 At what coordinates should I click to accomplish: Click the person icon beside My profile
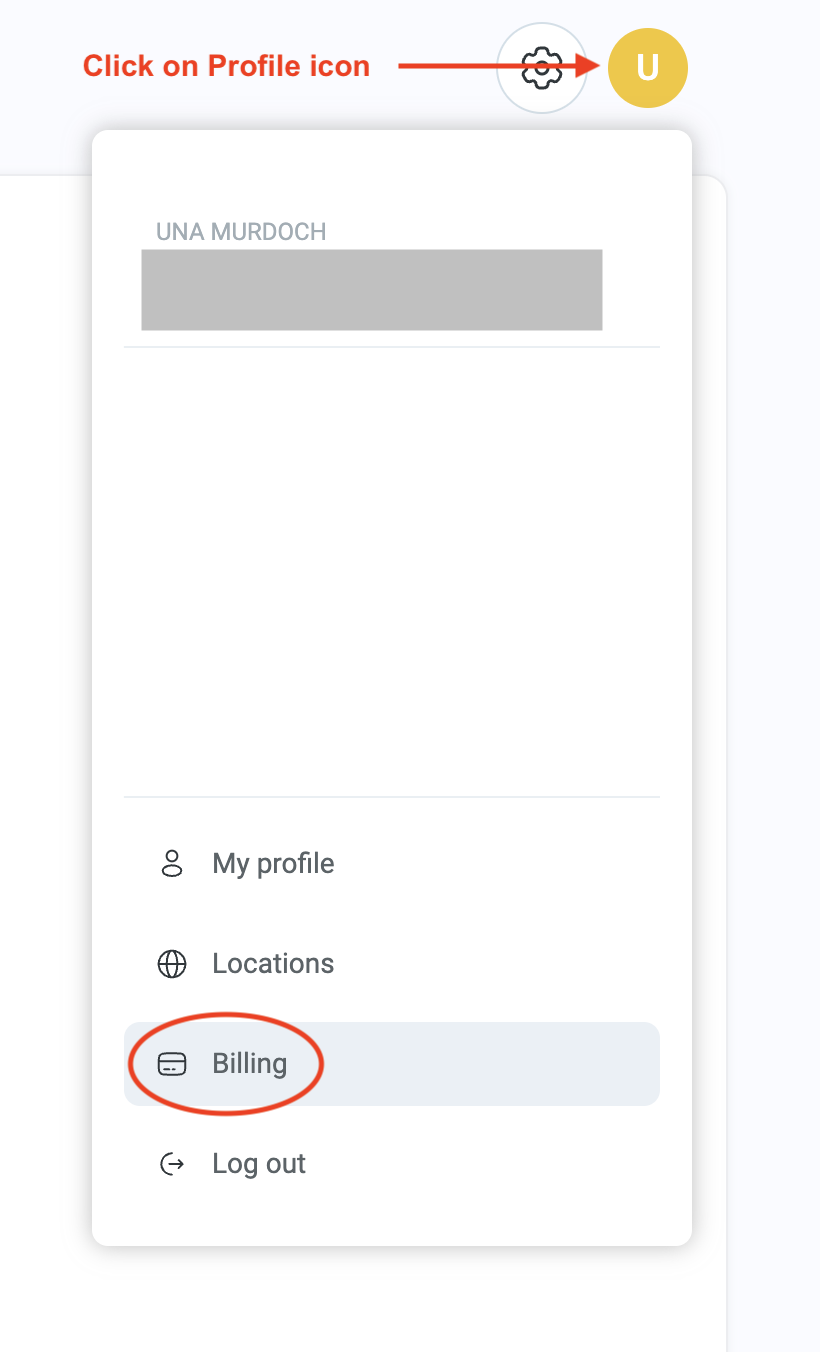(172, 864)
